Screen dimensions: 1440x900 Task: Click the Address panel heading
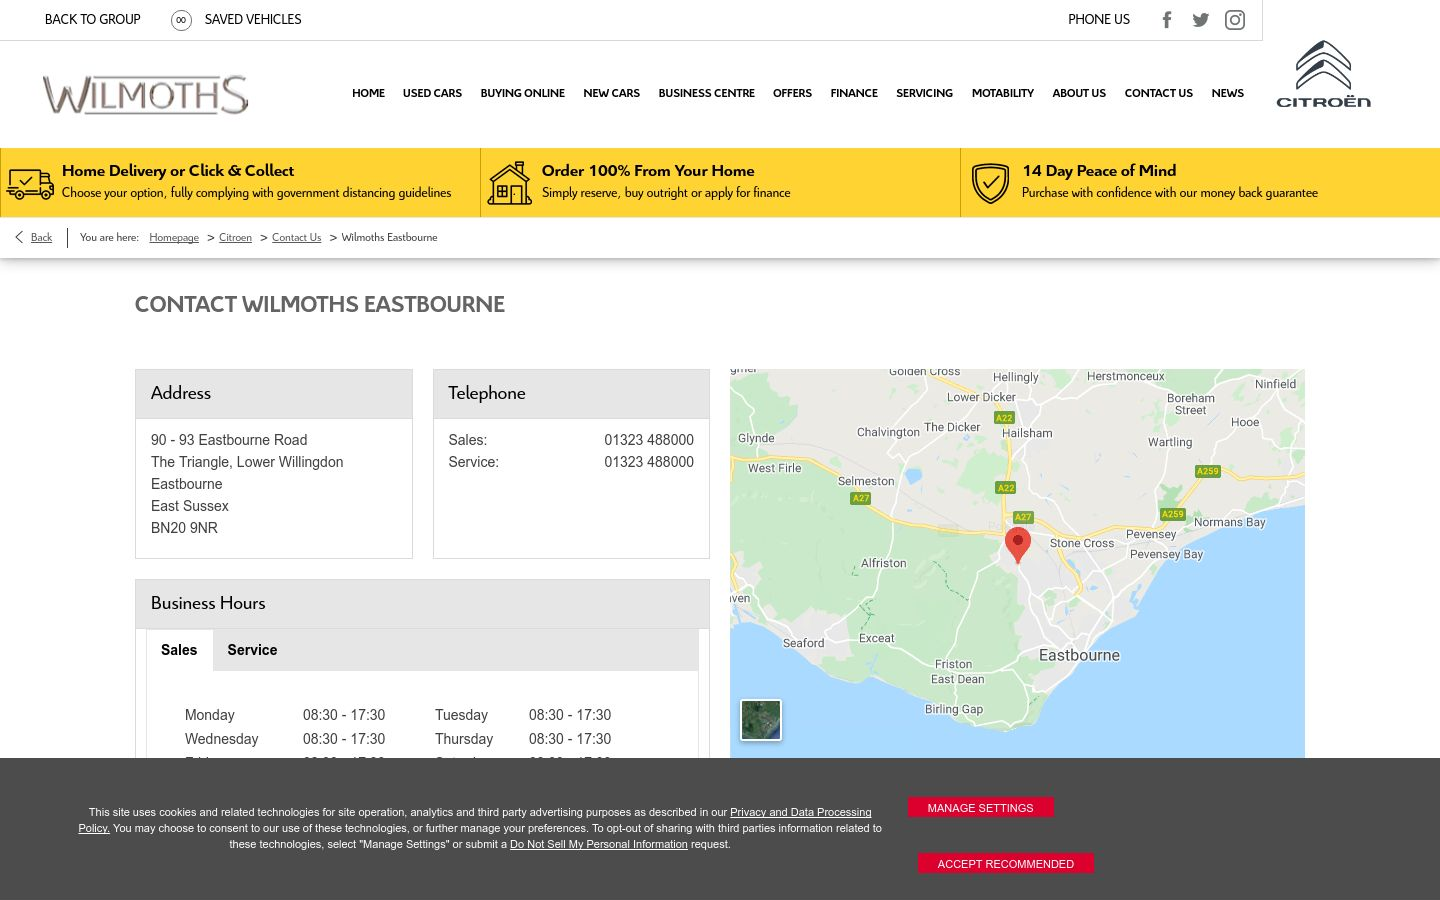pyautogui.click(x=181, y=393)
